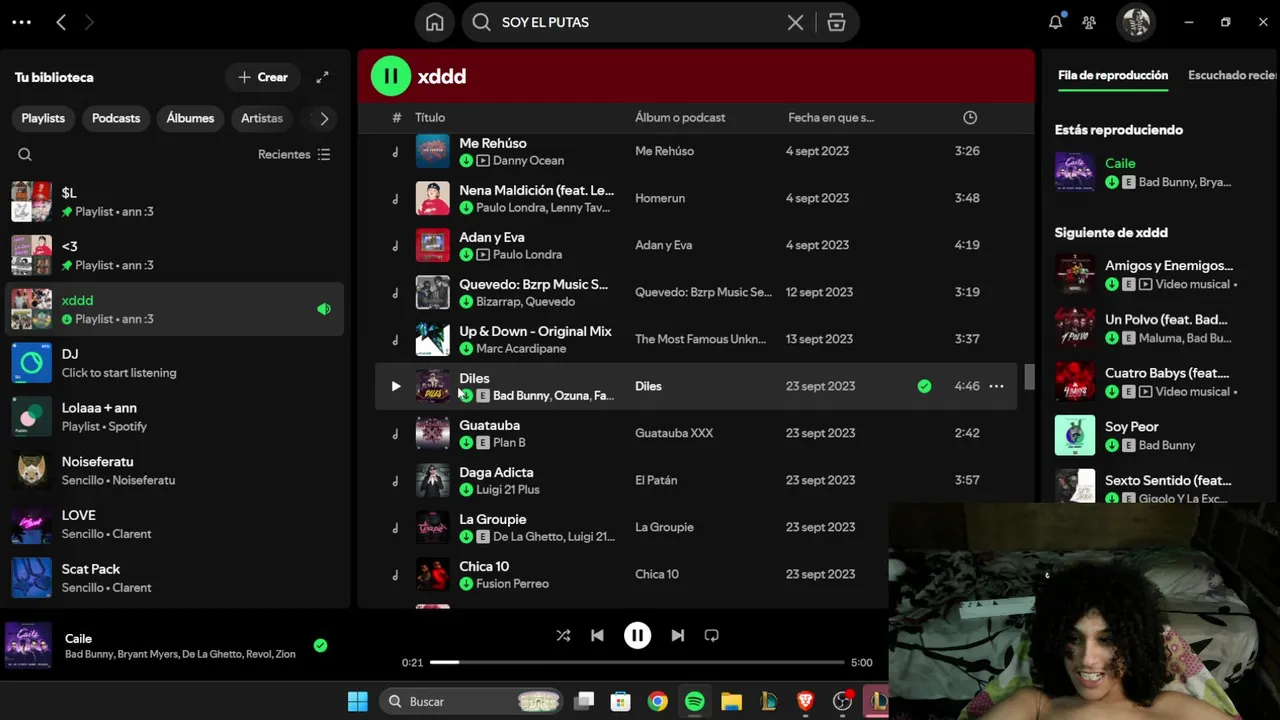The width and height of the screenshot is (1280, 720).
Task: Open the <3 playlist
Action: tap(175, 256)
